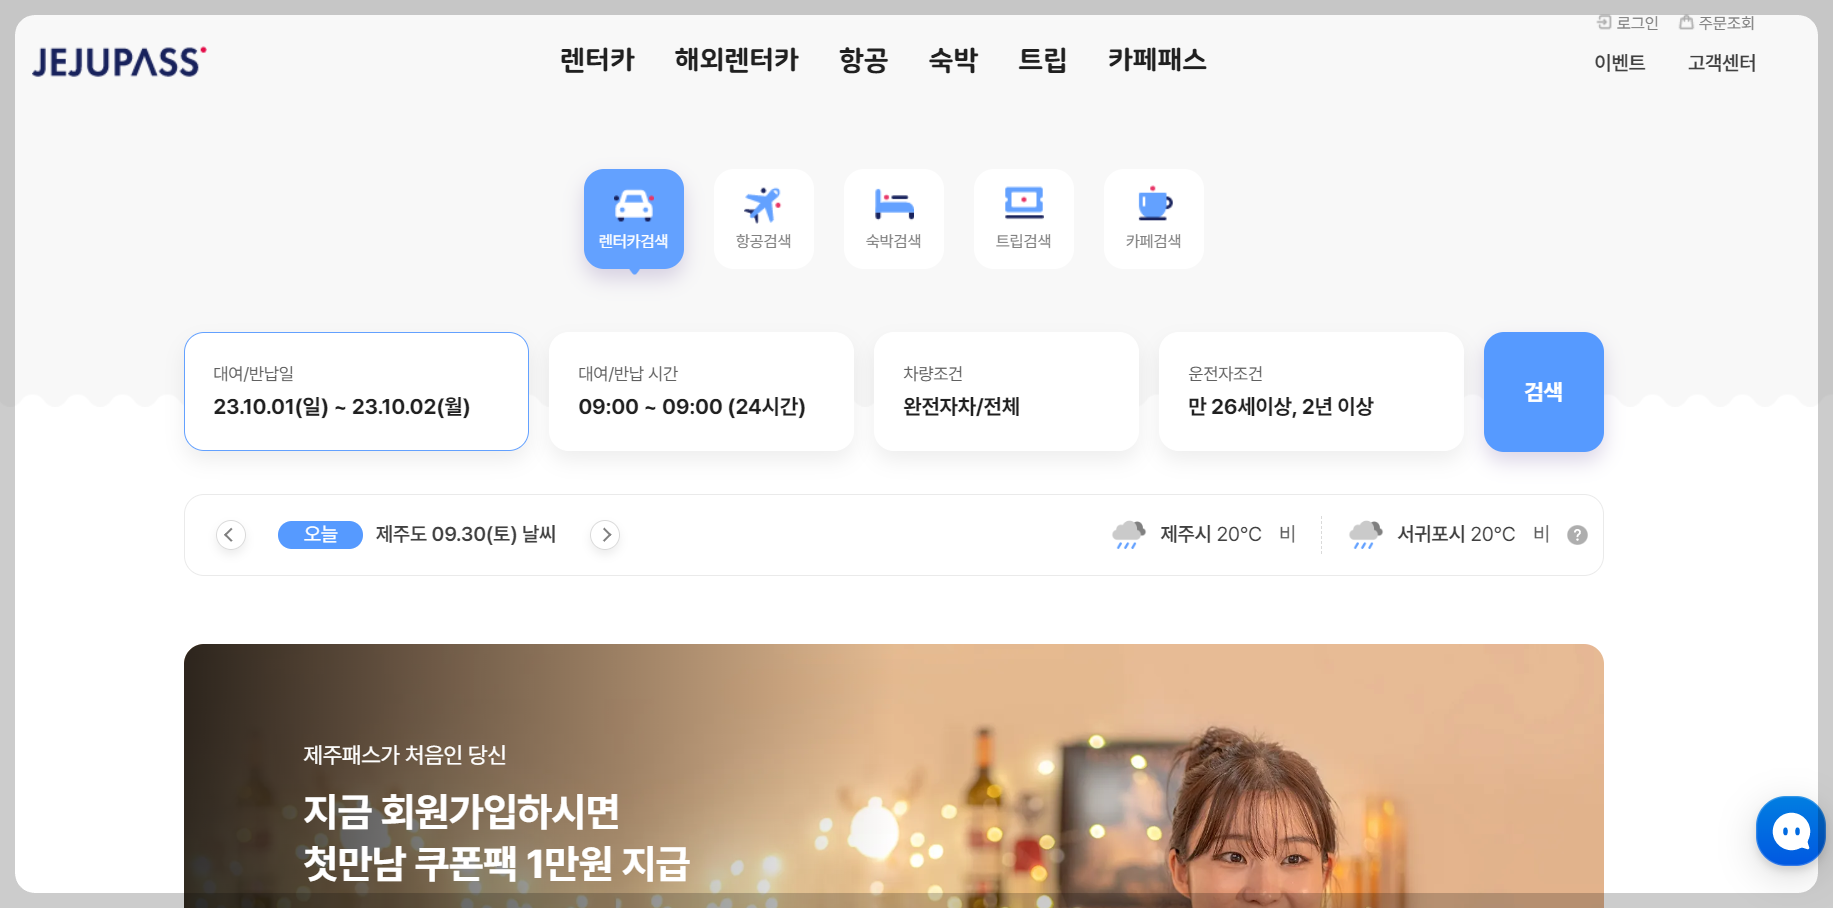
Task: Click the 로그인 login link
Action: point(1628,22)
